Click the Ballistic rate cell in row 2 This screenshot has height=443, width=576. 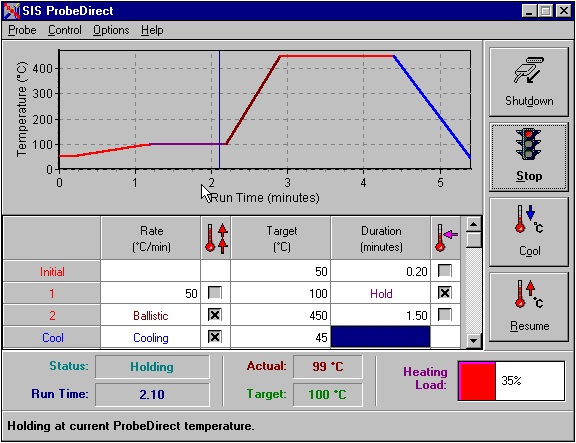[151, 315]
